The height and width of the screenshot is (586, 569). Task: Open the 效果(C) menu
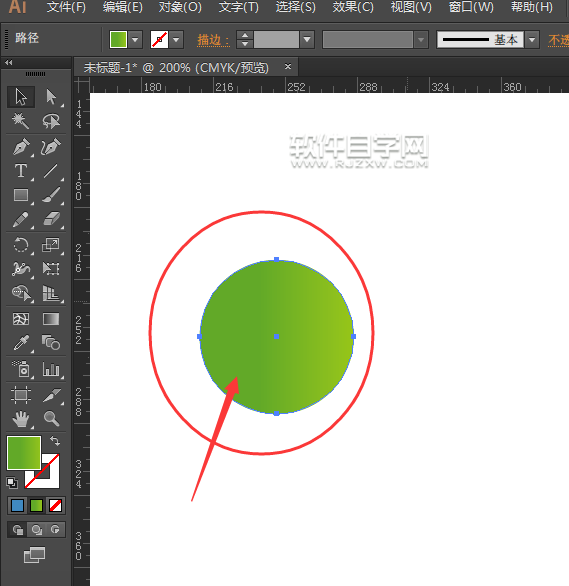point(353,7)
